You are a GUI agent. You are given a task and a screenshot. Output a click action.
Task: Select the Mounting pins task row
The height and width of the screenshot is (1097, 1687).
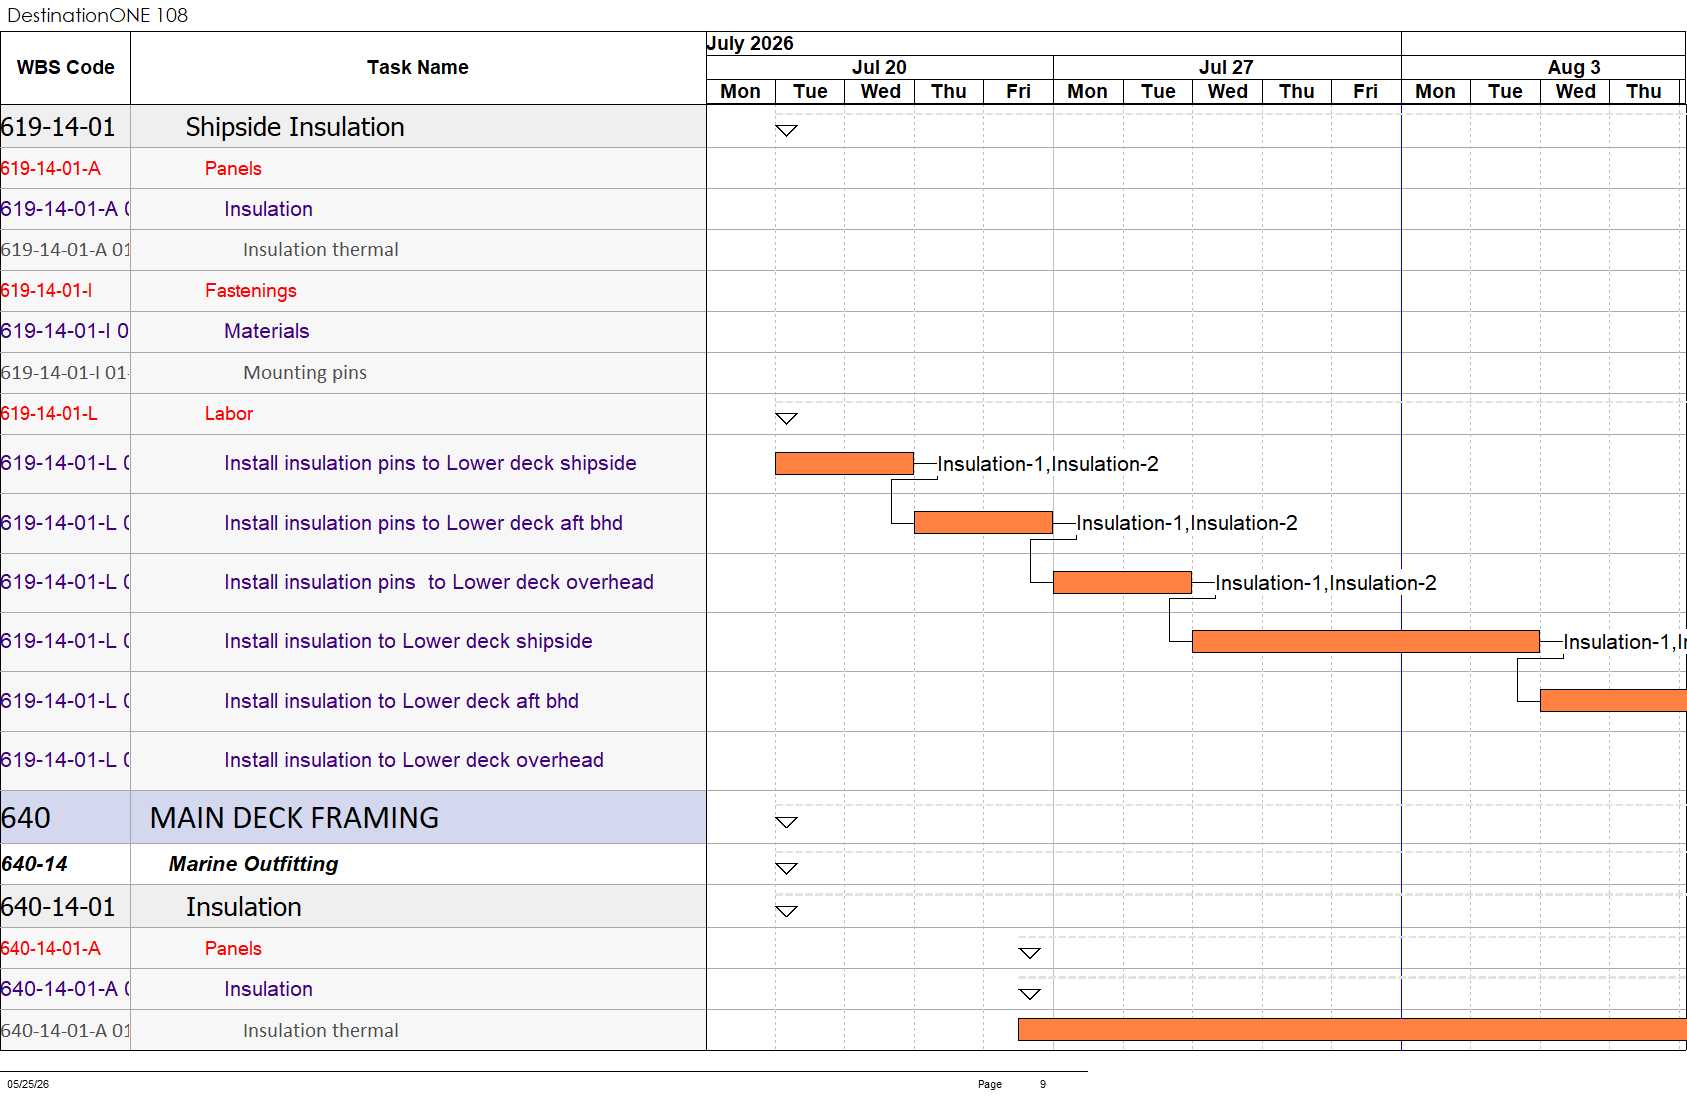click(x=353, y=372)
